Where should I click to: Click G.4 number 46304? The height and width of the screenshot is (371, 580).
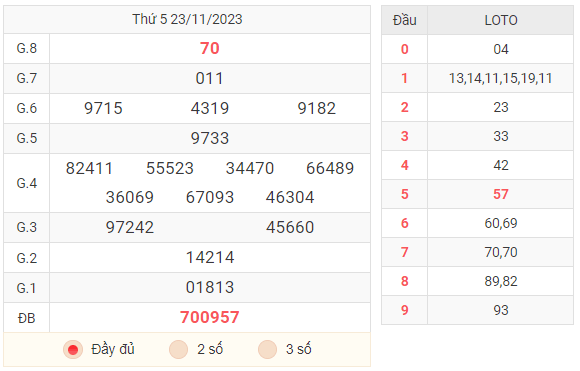(290, 197)
